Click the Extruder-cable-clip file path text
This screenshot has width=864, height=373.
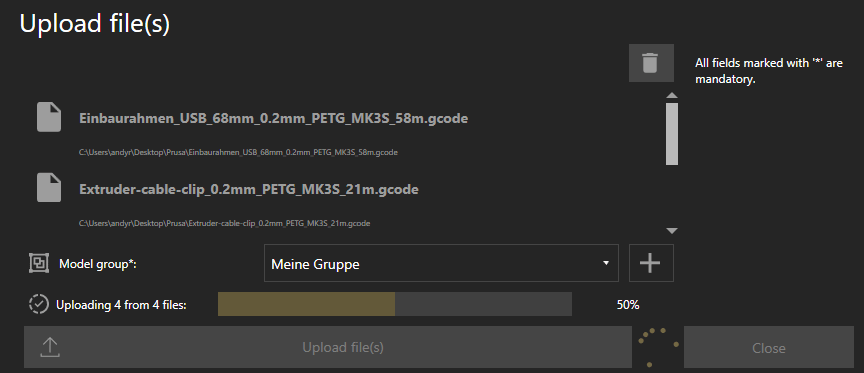click(224, 224)
